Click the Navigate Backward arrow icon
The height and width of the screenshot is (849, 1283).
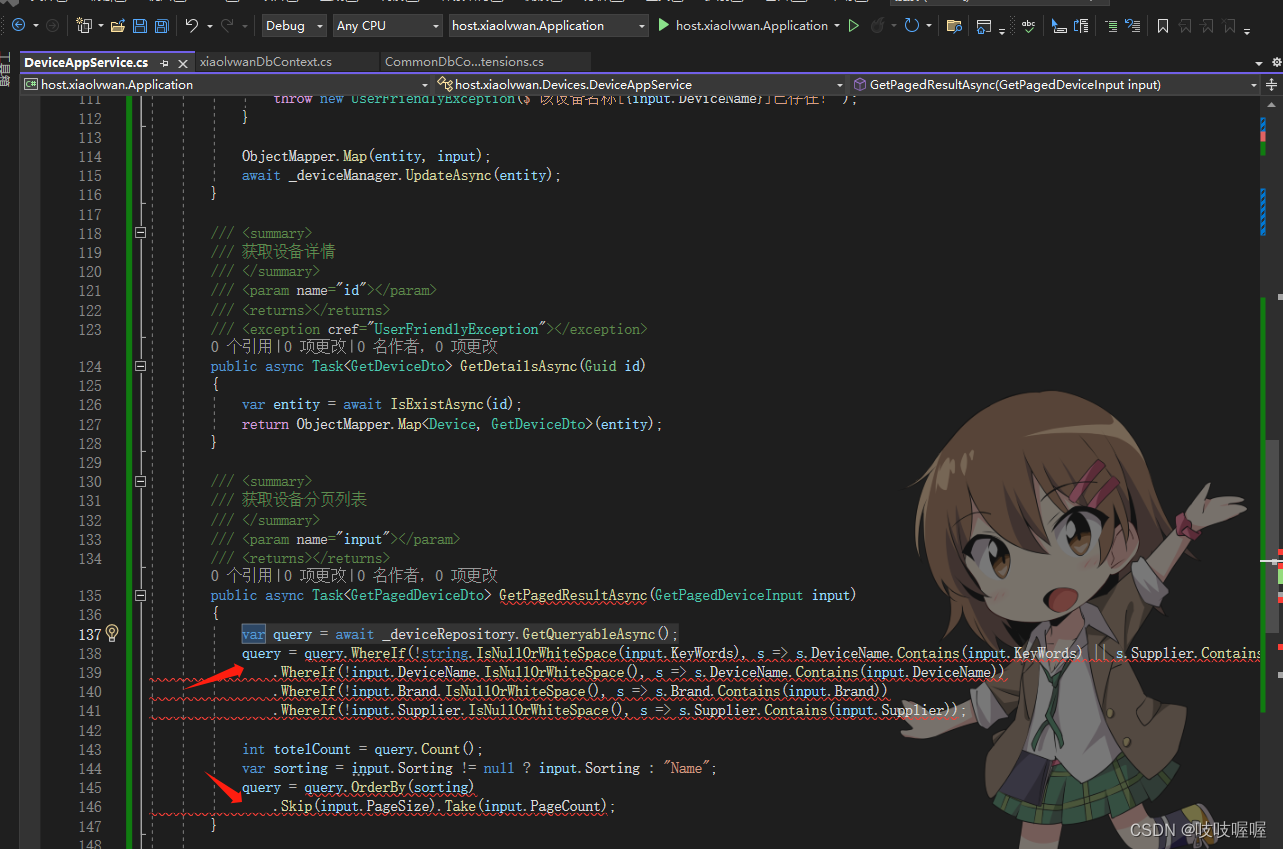point(18,25)
